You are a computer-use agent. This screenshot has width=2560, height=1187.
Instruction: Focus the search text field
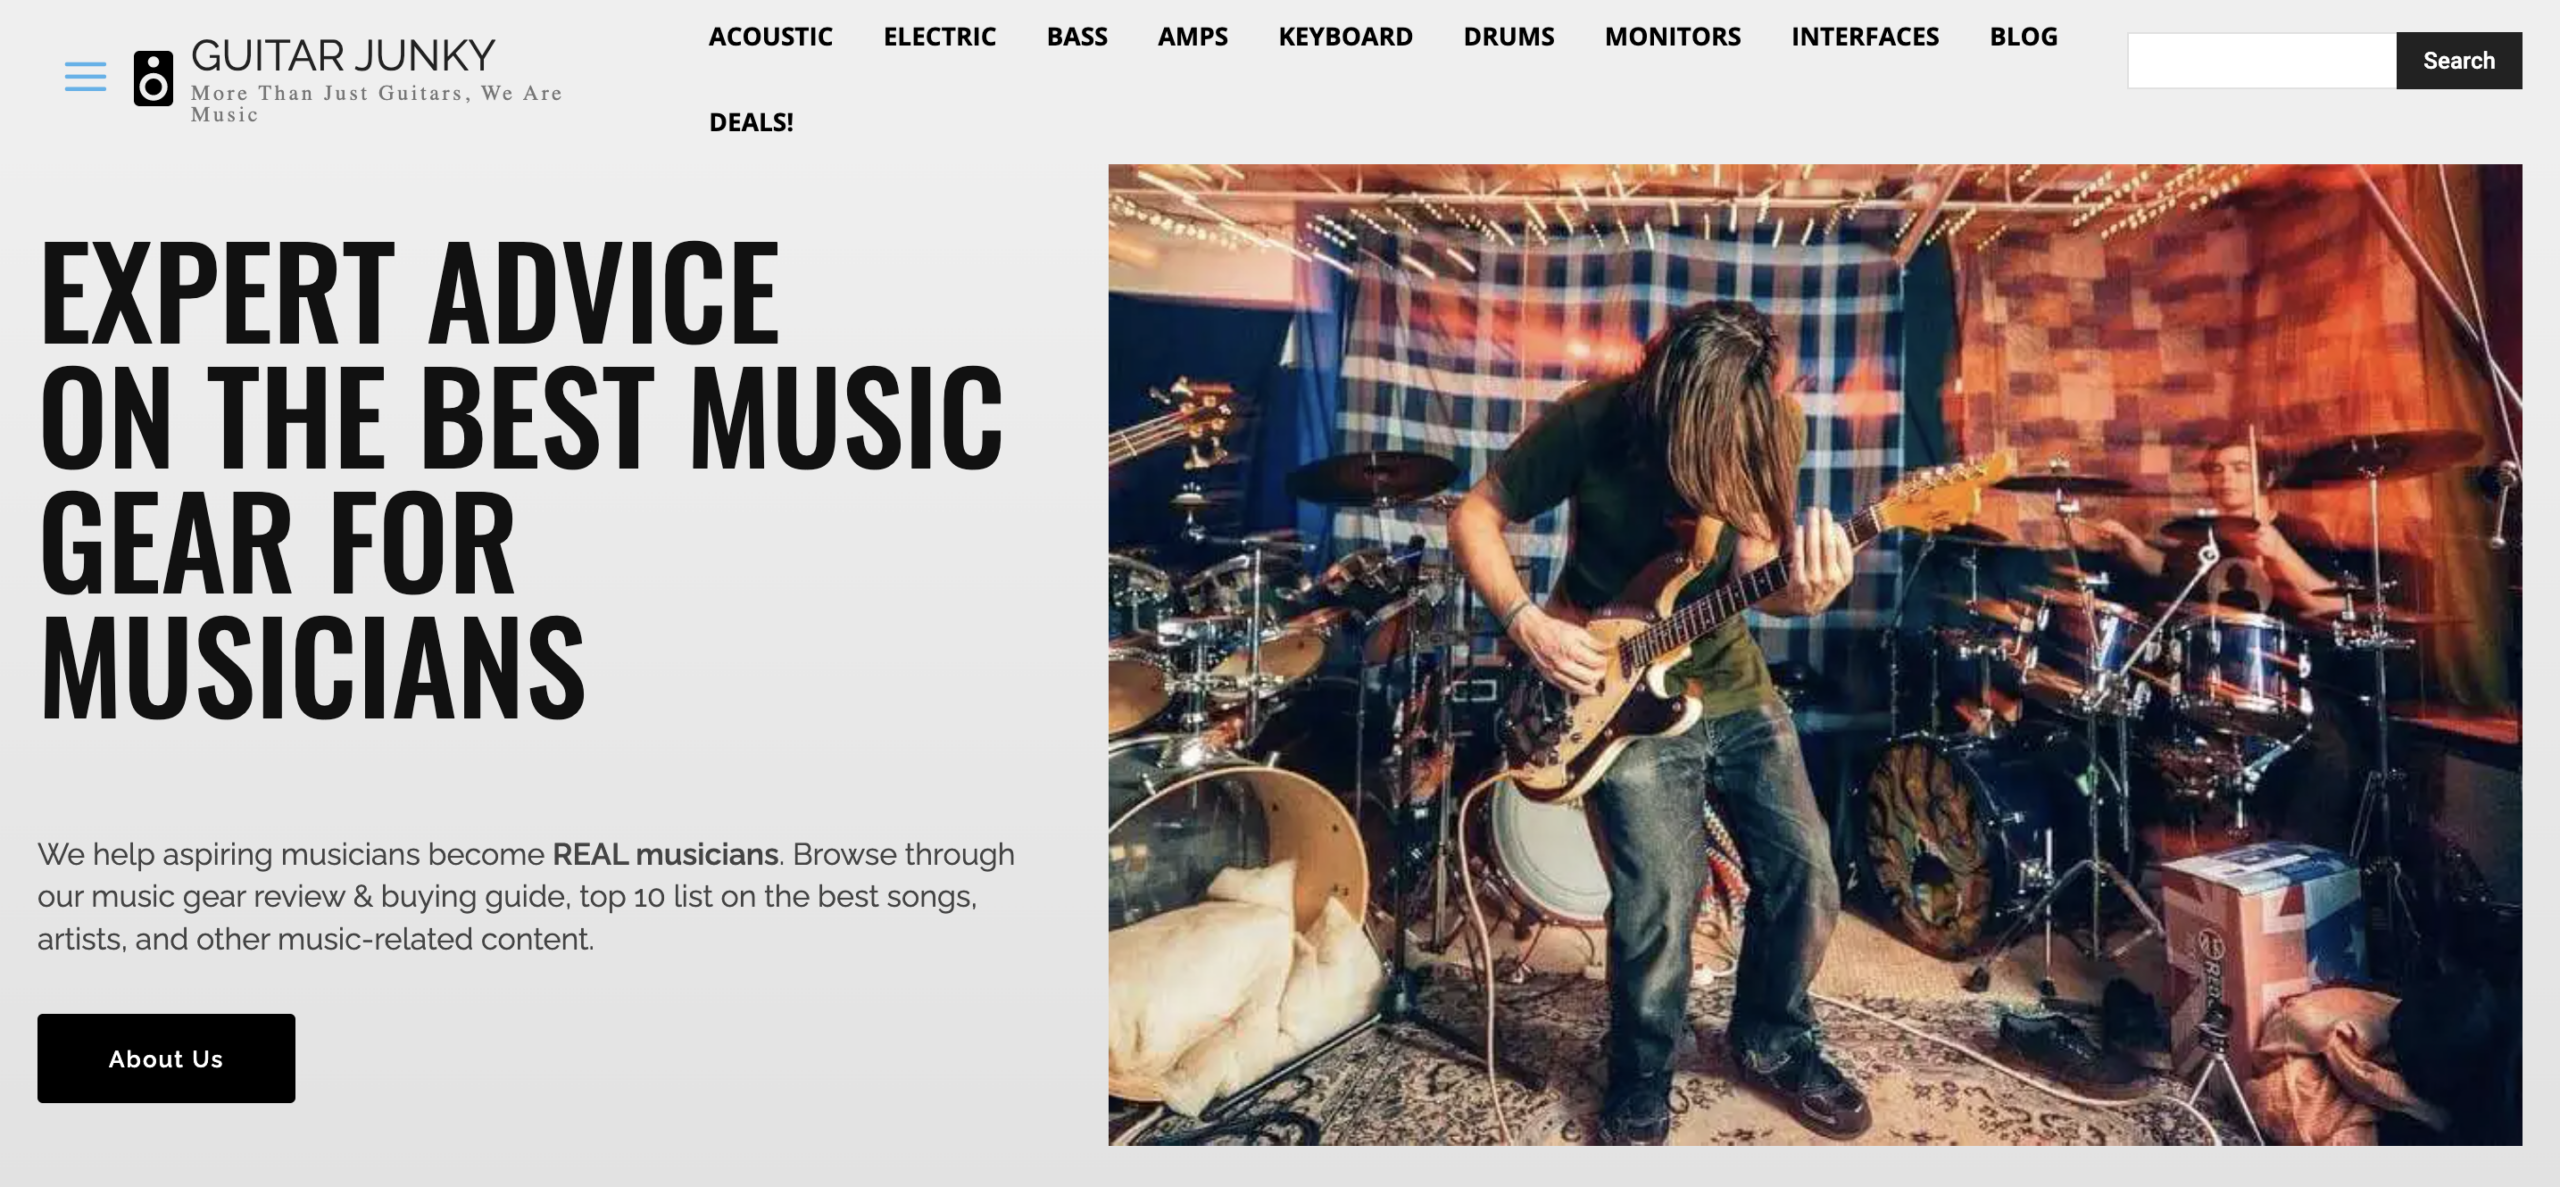2261,61
